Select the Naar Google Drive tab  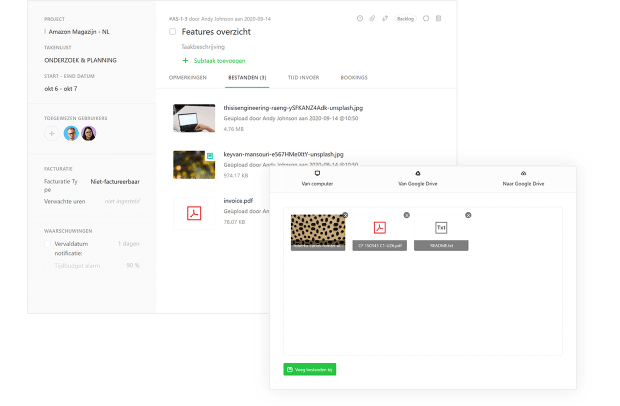[x=523, y=179]
